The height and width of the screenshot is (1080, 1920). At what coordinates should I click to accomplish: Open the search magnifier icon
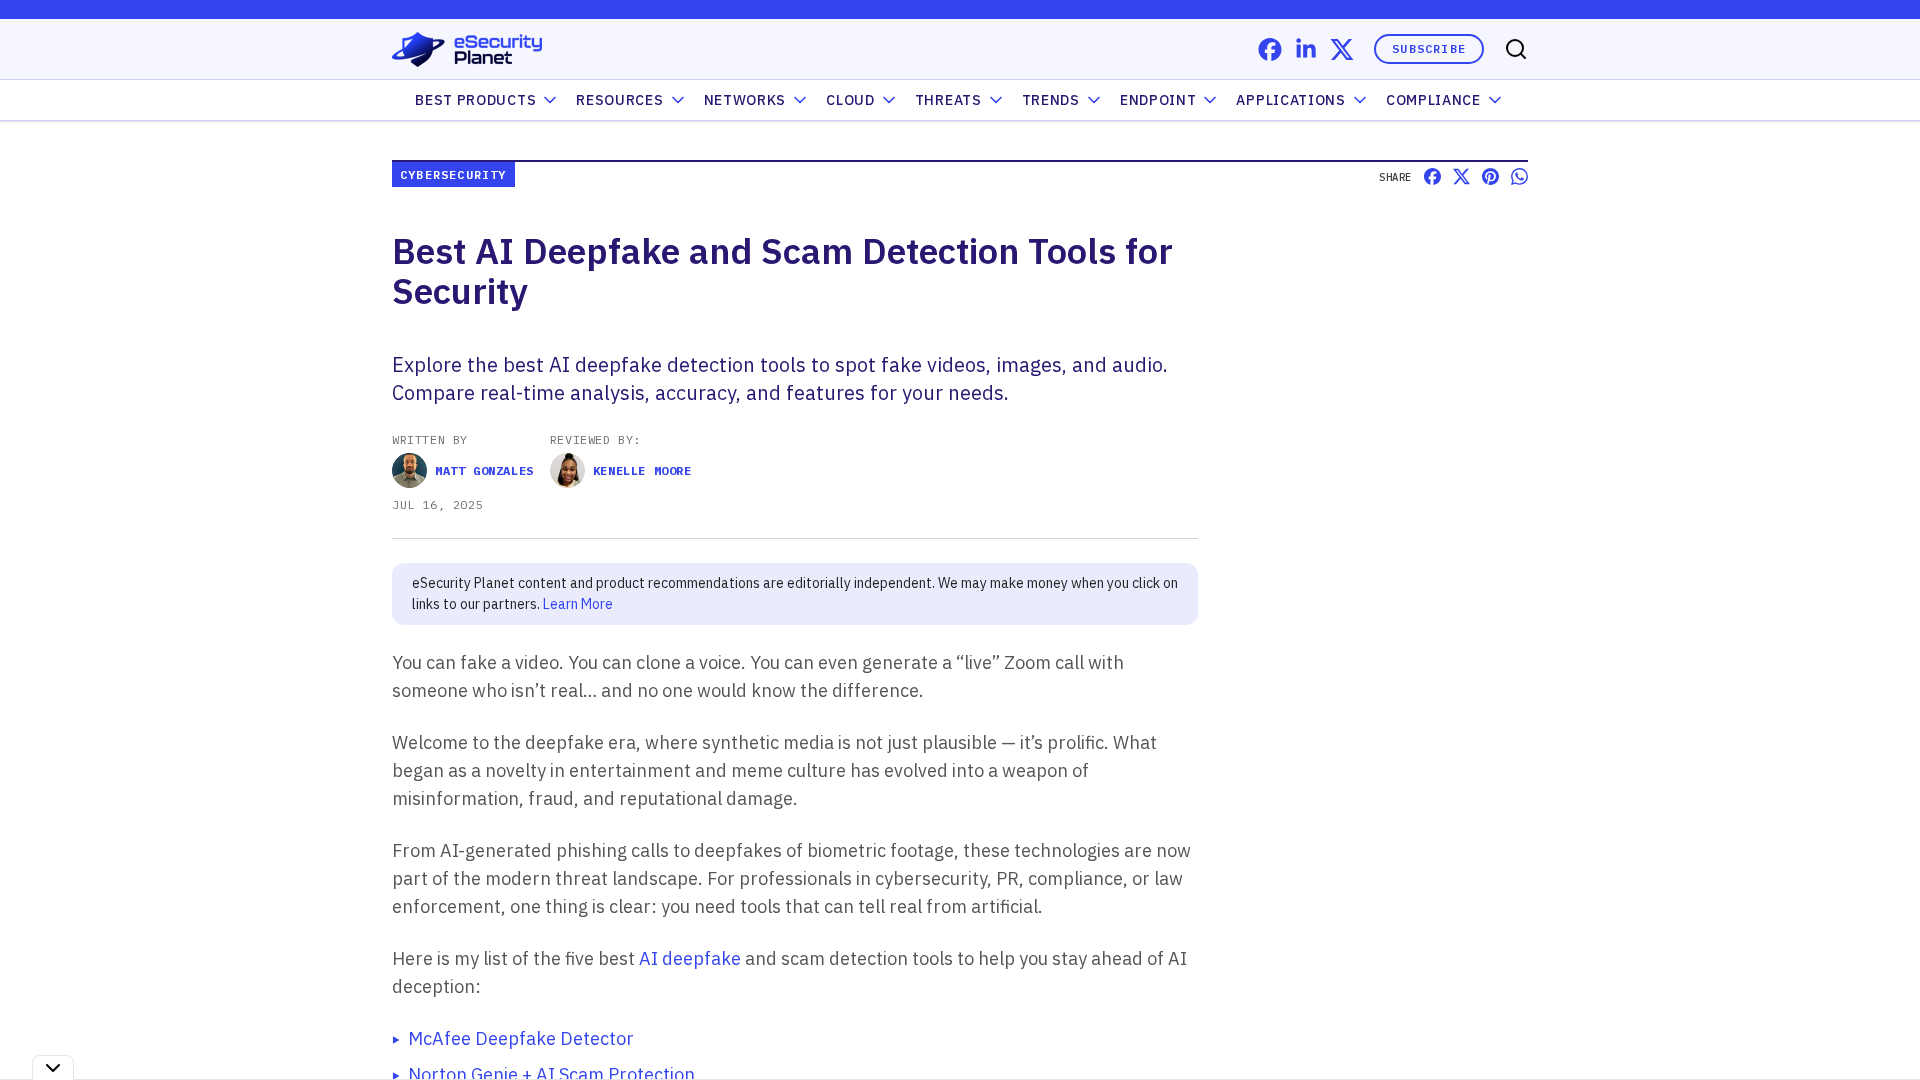(x=1516, y=50)
